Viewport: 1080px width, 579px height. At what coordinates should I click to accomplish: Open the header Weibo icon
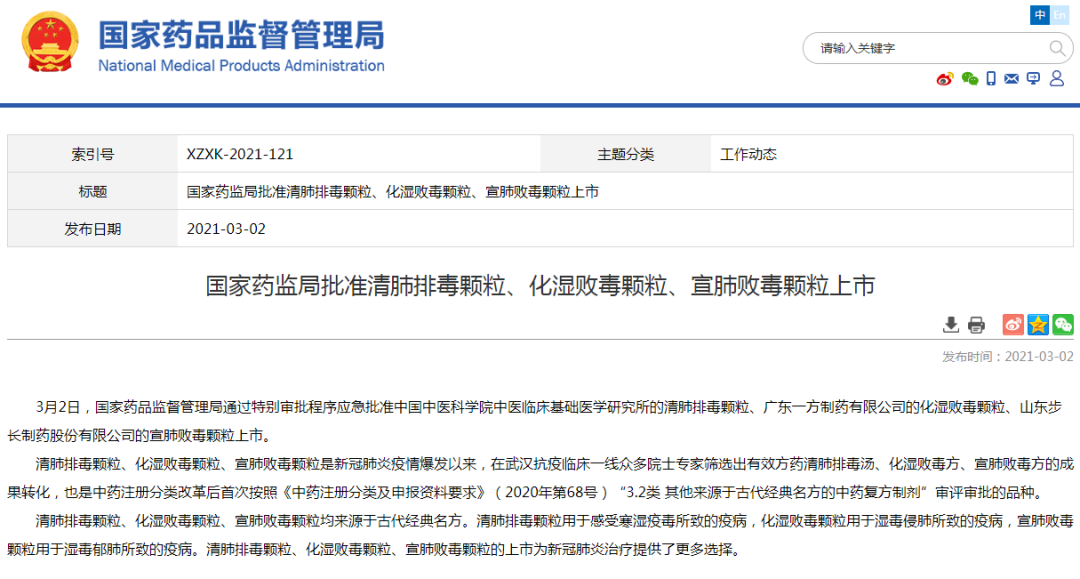click(945, 79)
